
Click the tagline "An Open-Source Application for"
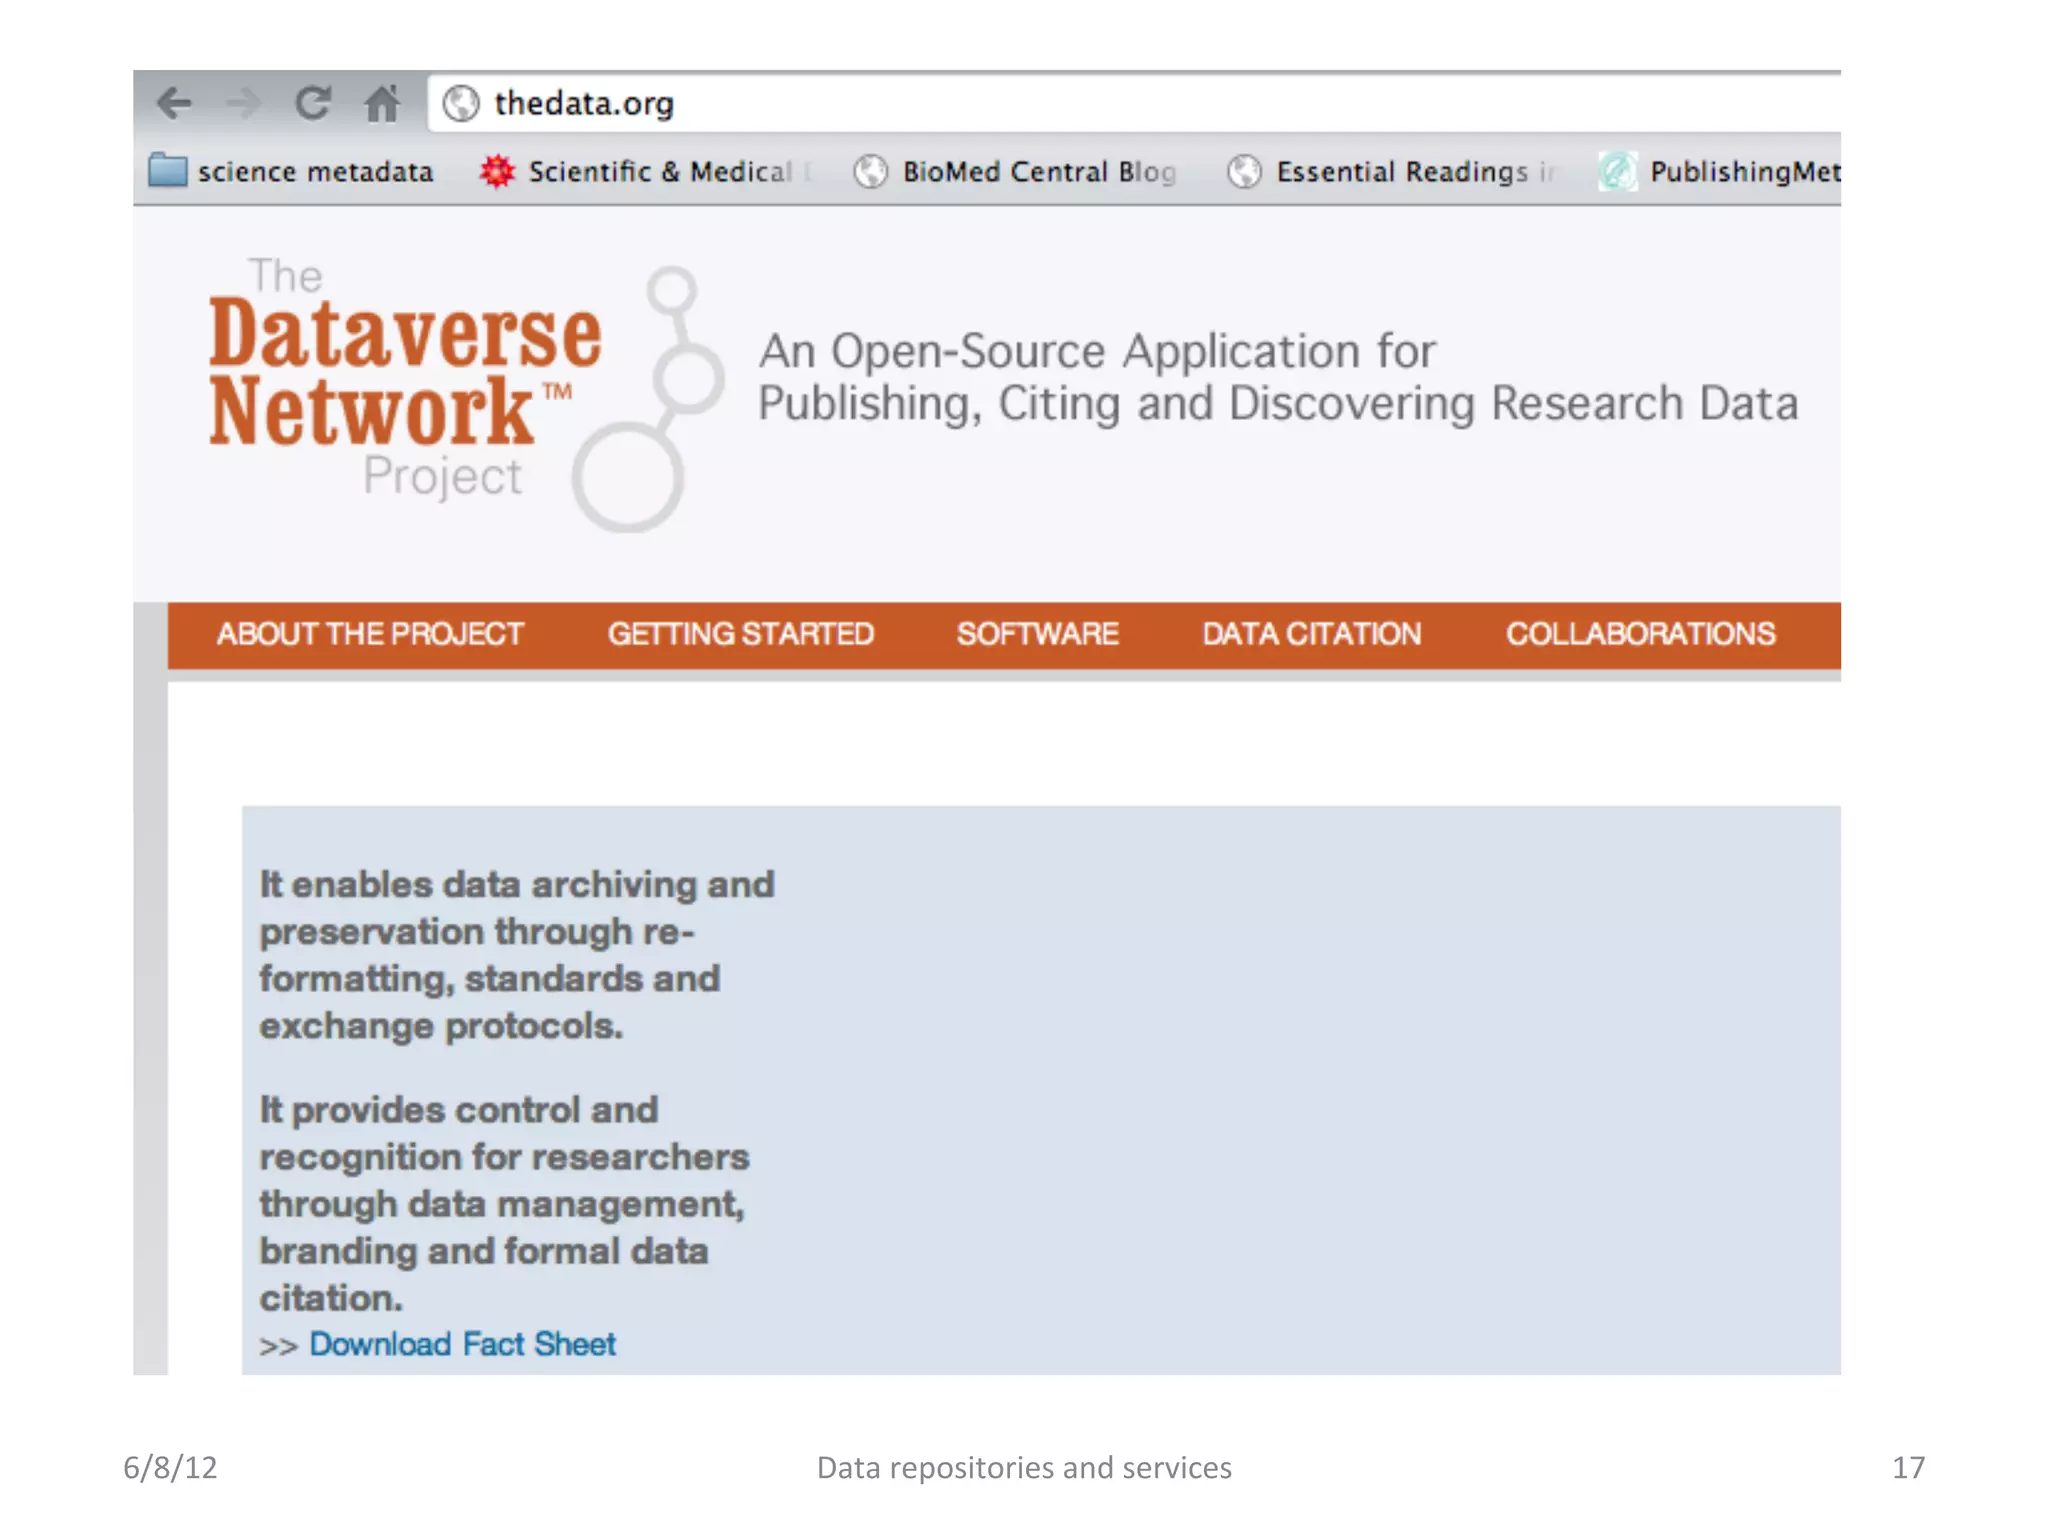[1097, 352]
